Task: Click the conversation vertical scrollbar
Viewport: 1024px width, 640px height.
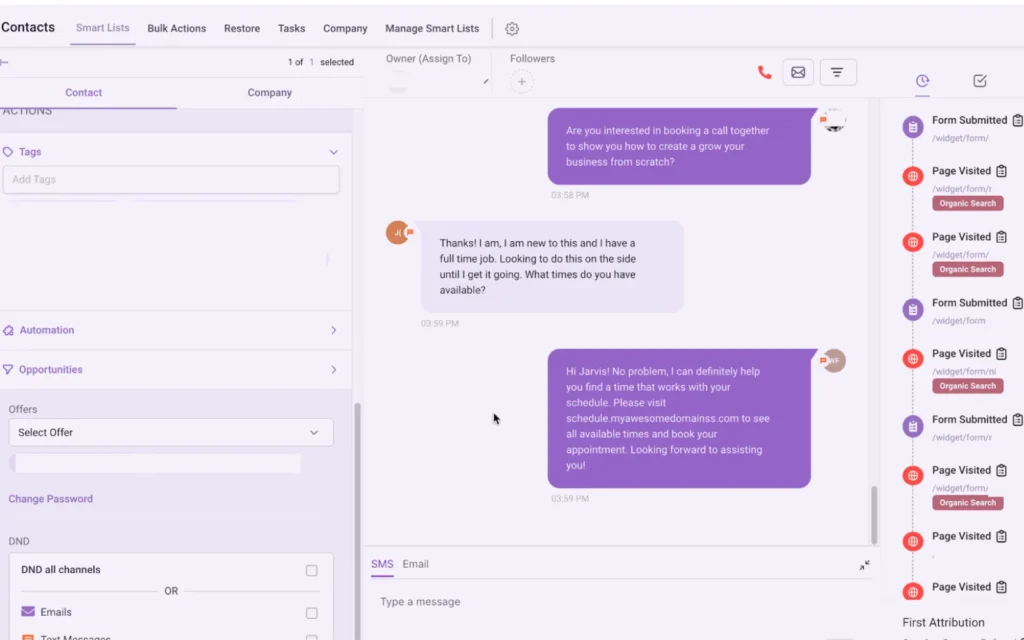Action: click(x=874, y=515)
